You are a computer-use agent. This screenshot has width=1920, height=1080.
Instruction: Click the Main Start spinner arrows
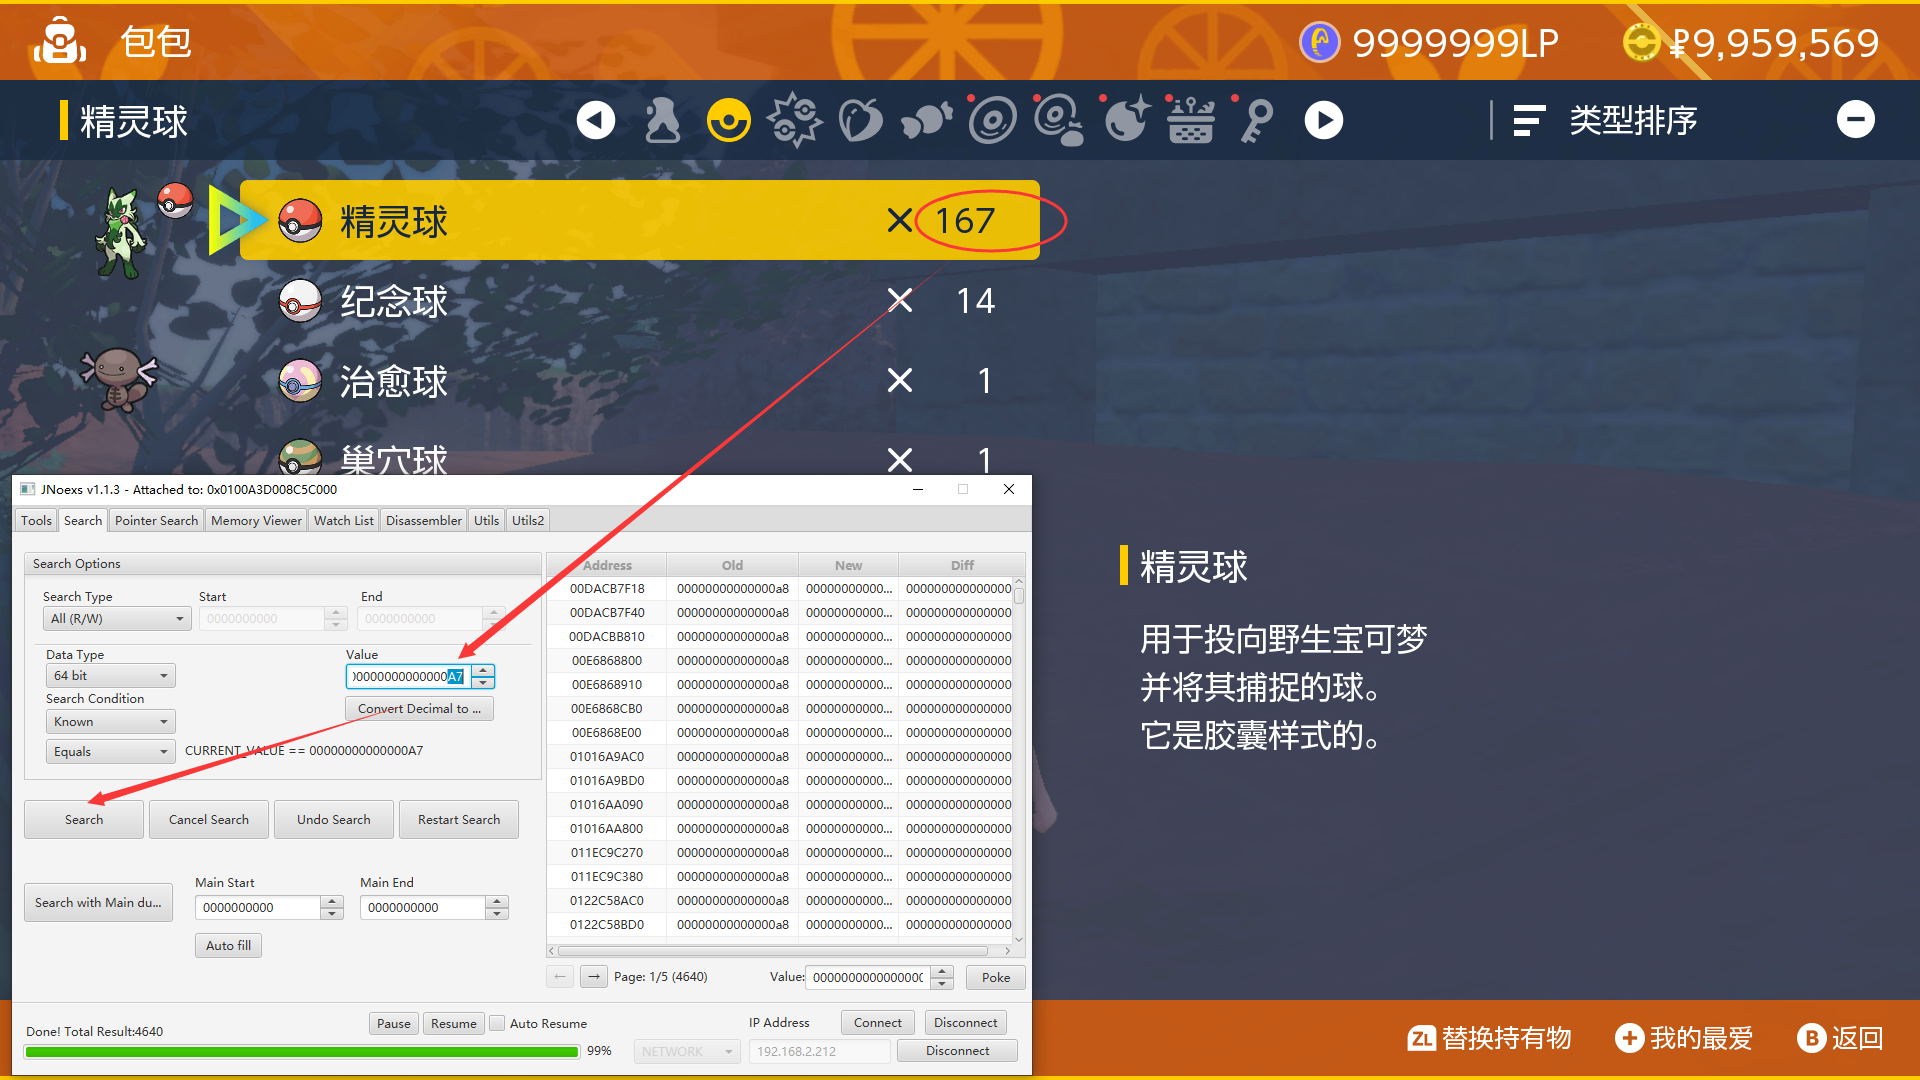tap(332, 908)
